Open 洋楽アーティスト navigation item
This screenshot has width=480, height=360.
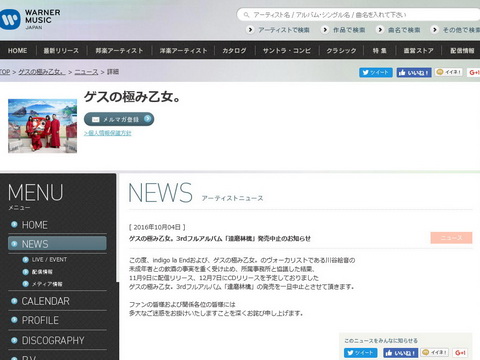click(183, 51)
